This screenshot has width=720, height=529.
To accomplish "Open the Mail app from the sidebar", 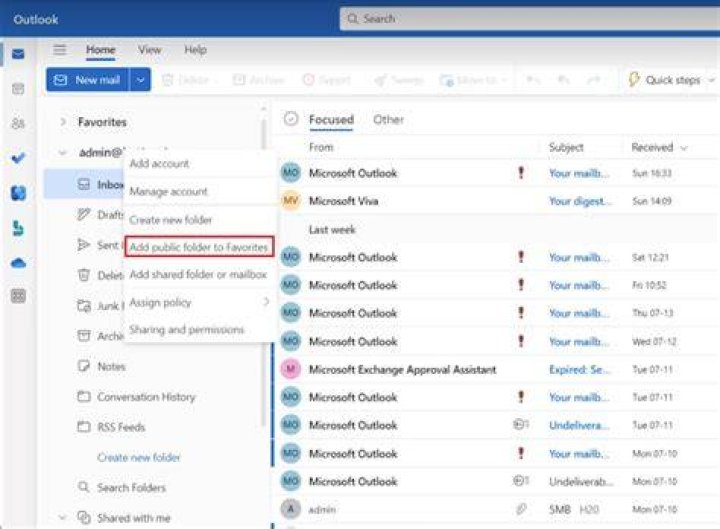I will pyautogui.click(x=18, y=54).
